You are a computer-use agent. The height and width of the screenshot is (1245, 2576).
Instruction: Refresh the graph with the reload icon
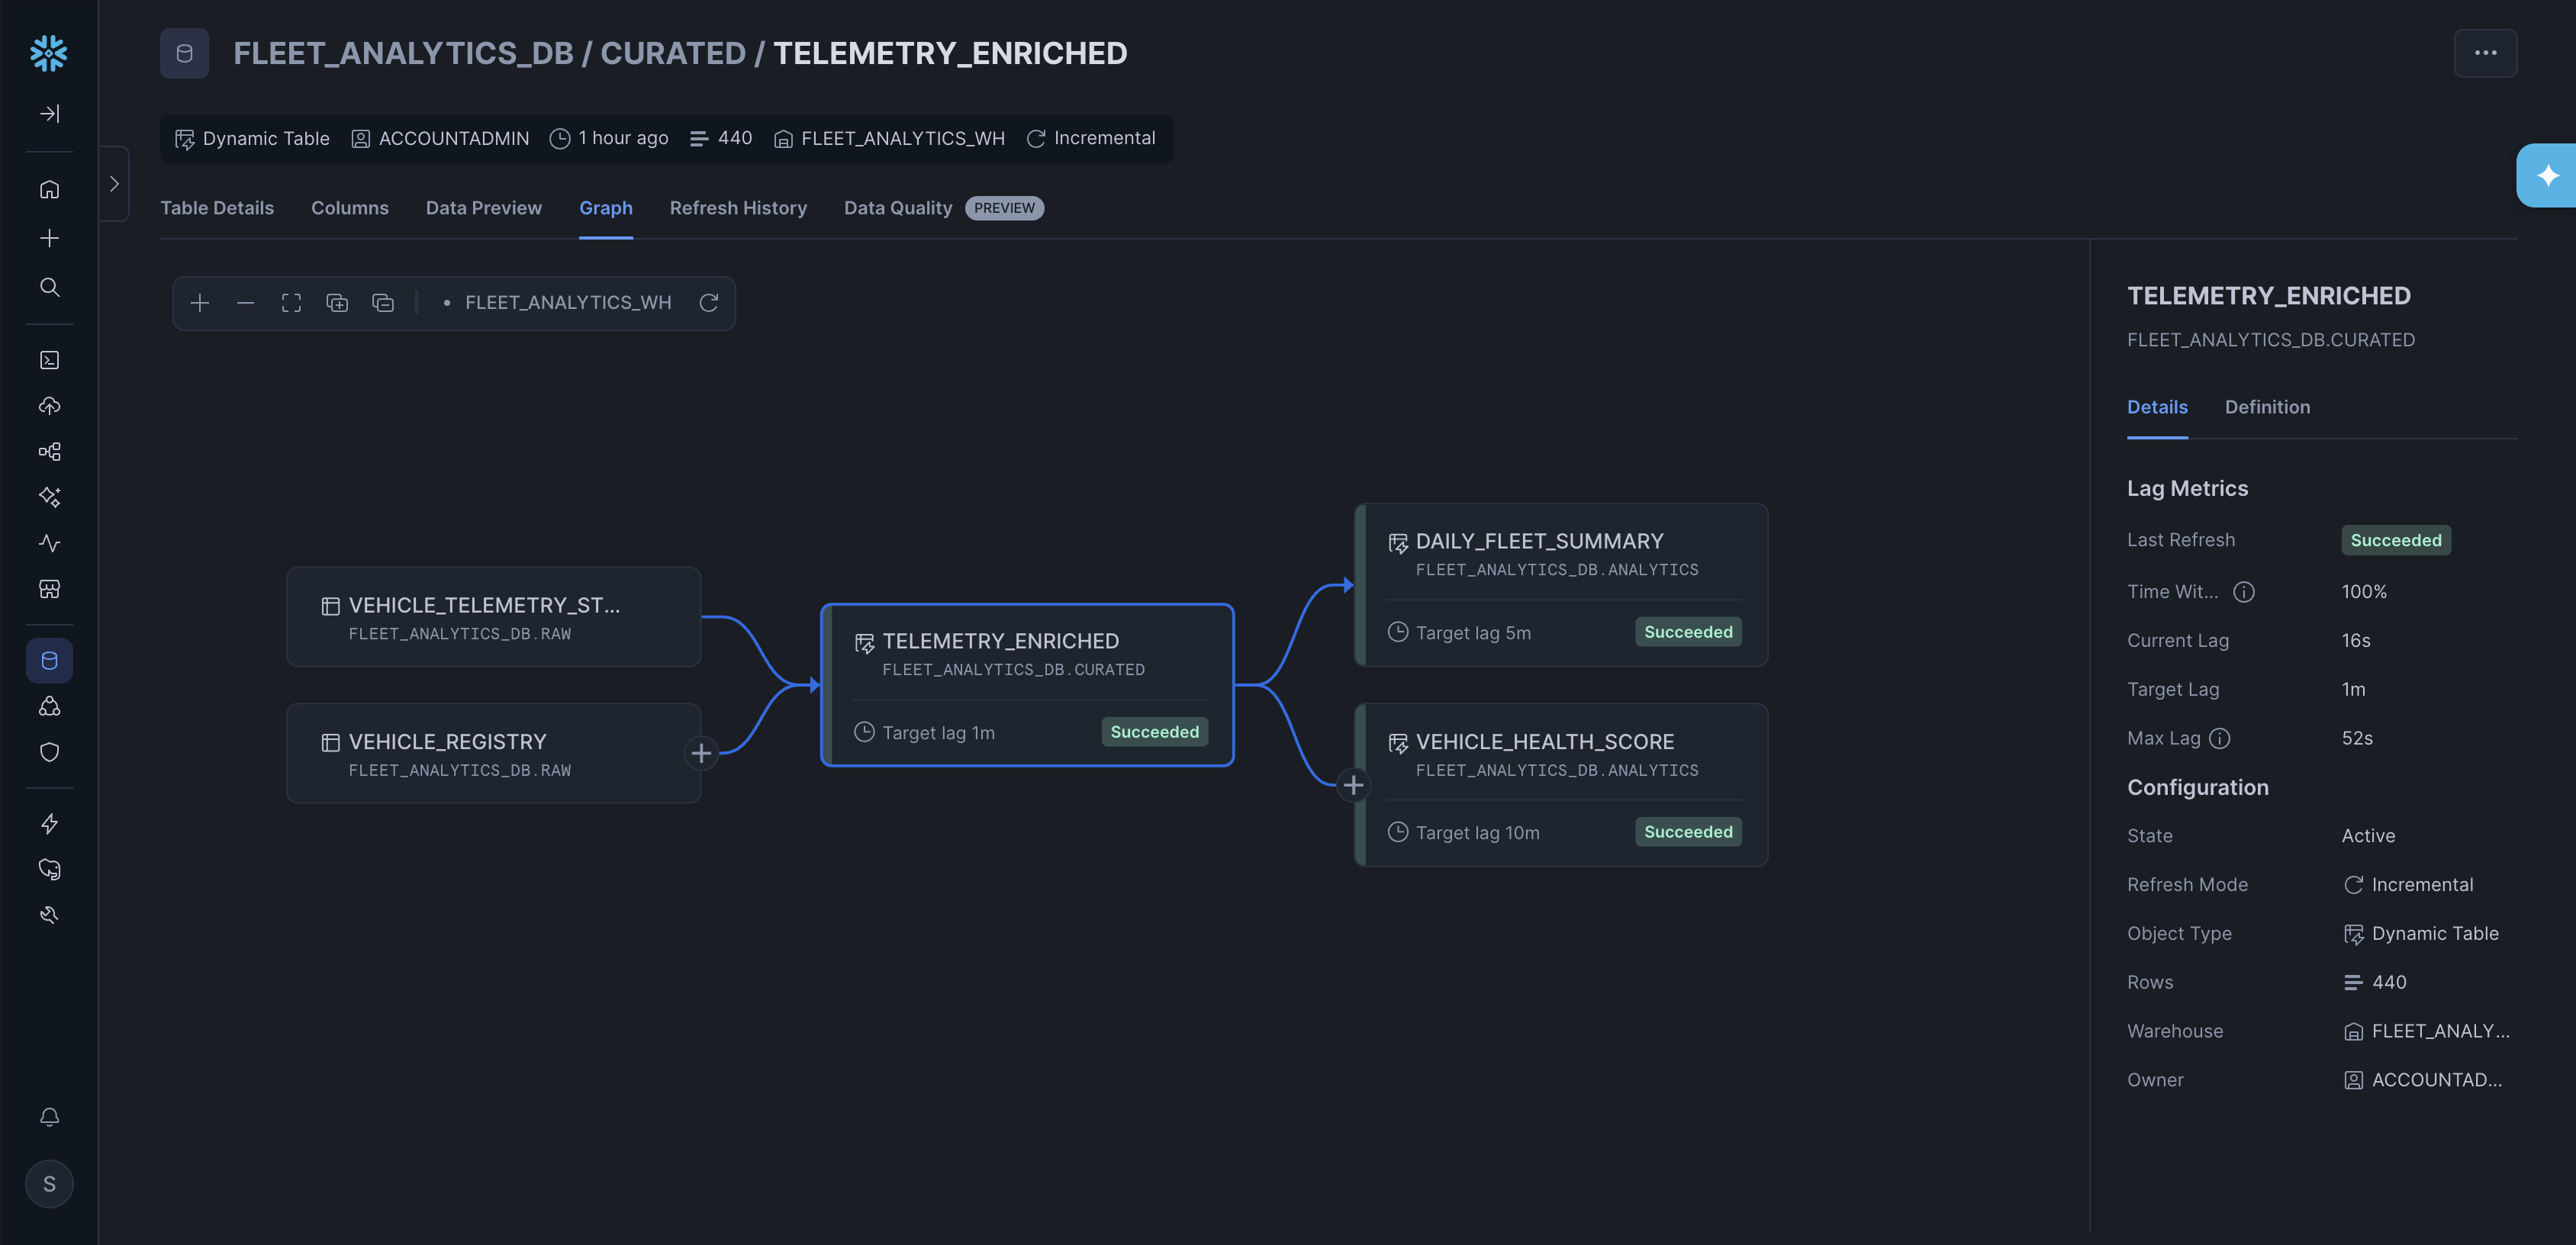(x=709, y=303)
